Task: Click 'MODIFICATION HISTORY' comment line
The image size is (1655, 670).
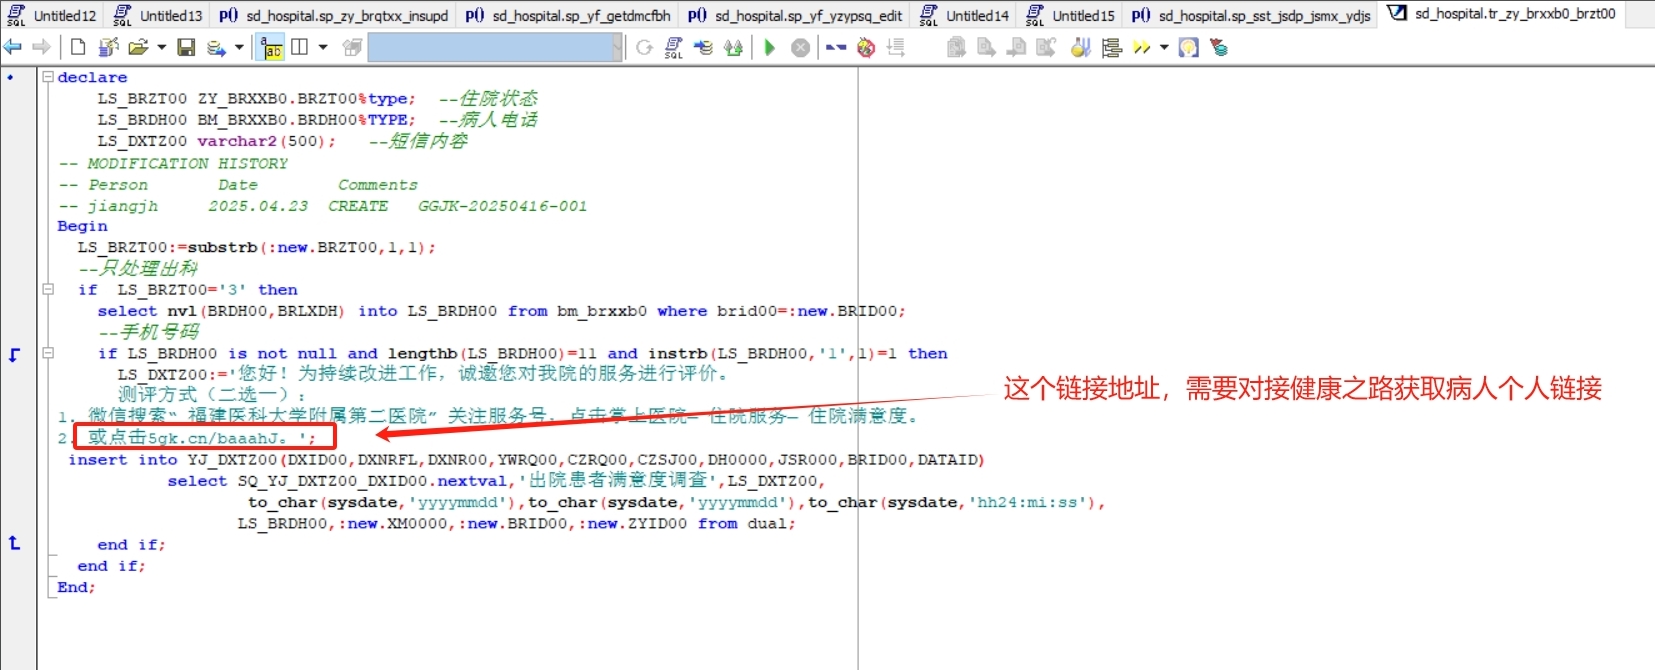Action: click(187, 163)
